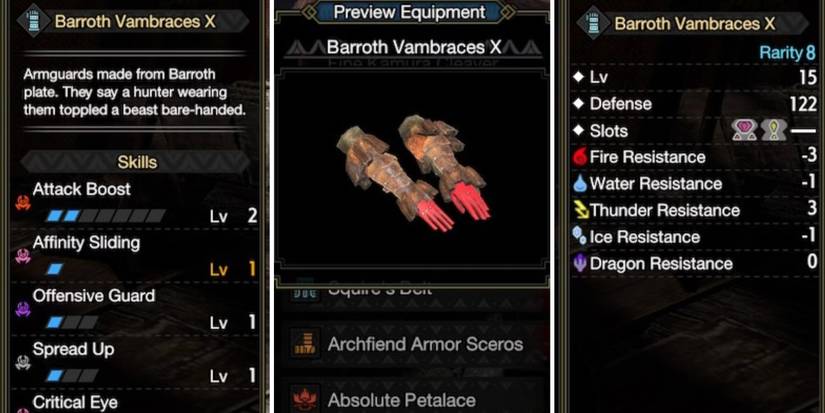Click the Affinity Sliding skill icon
This screenshot has width=825, height=413.
[23, 256]
